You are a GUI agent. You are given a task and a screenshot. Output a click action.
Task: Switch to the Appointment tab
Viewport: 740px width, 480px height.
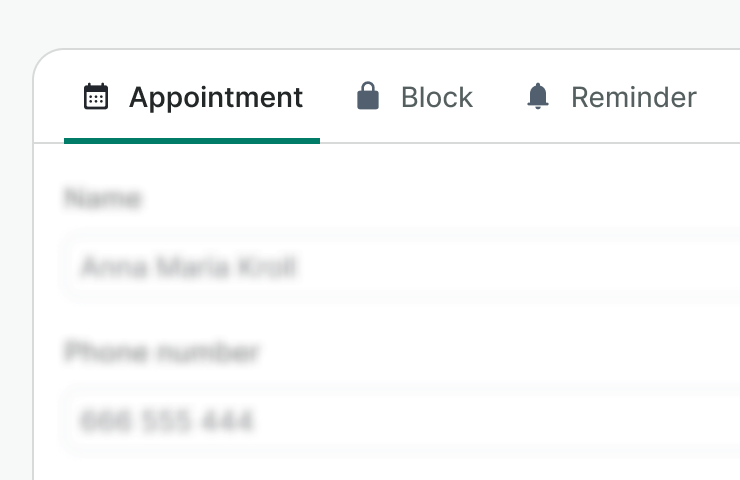tap(192, 98)
